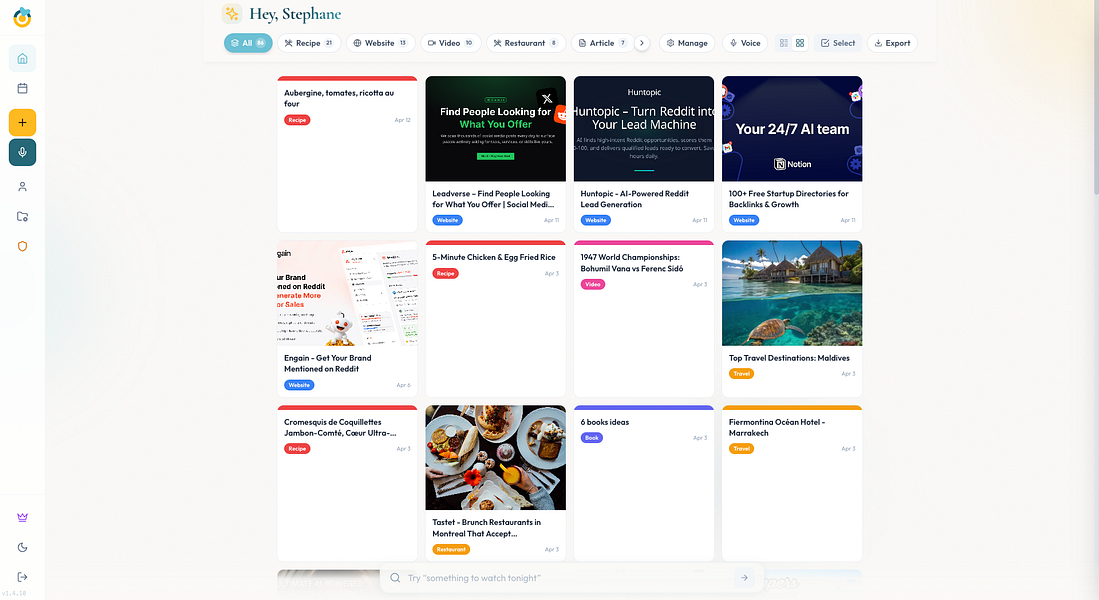Filter by Recipe category
1099x600 pixels.
[x=309, y=43]
